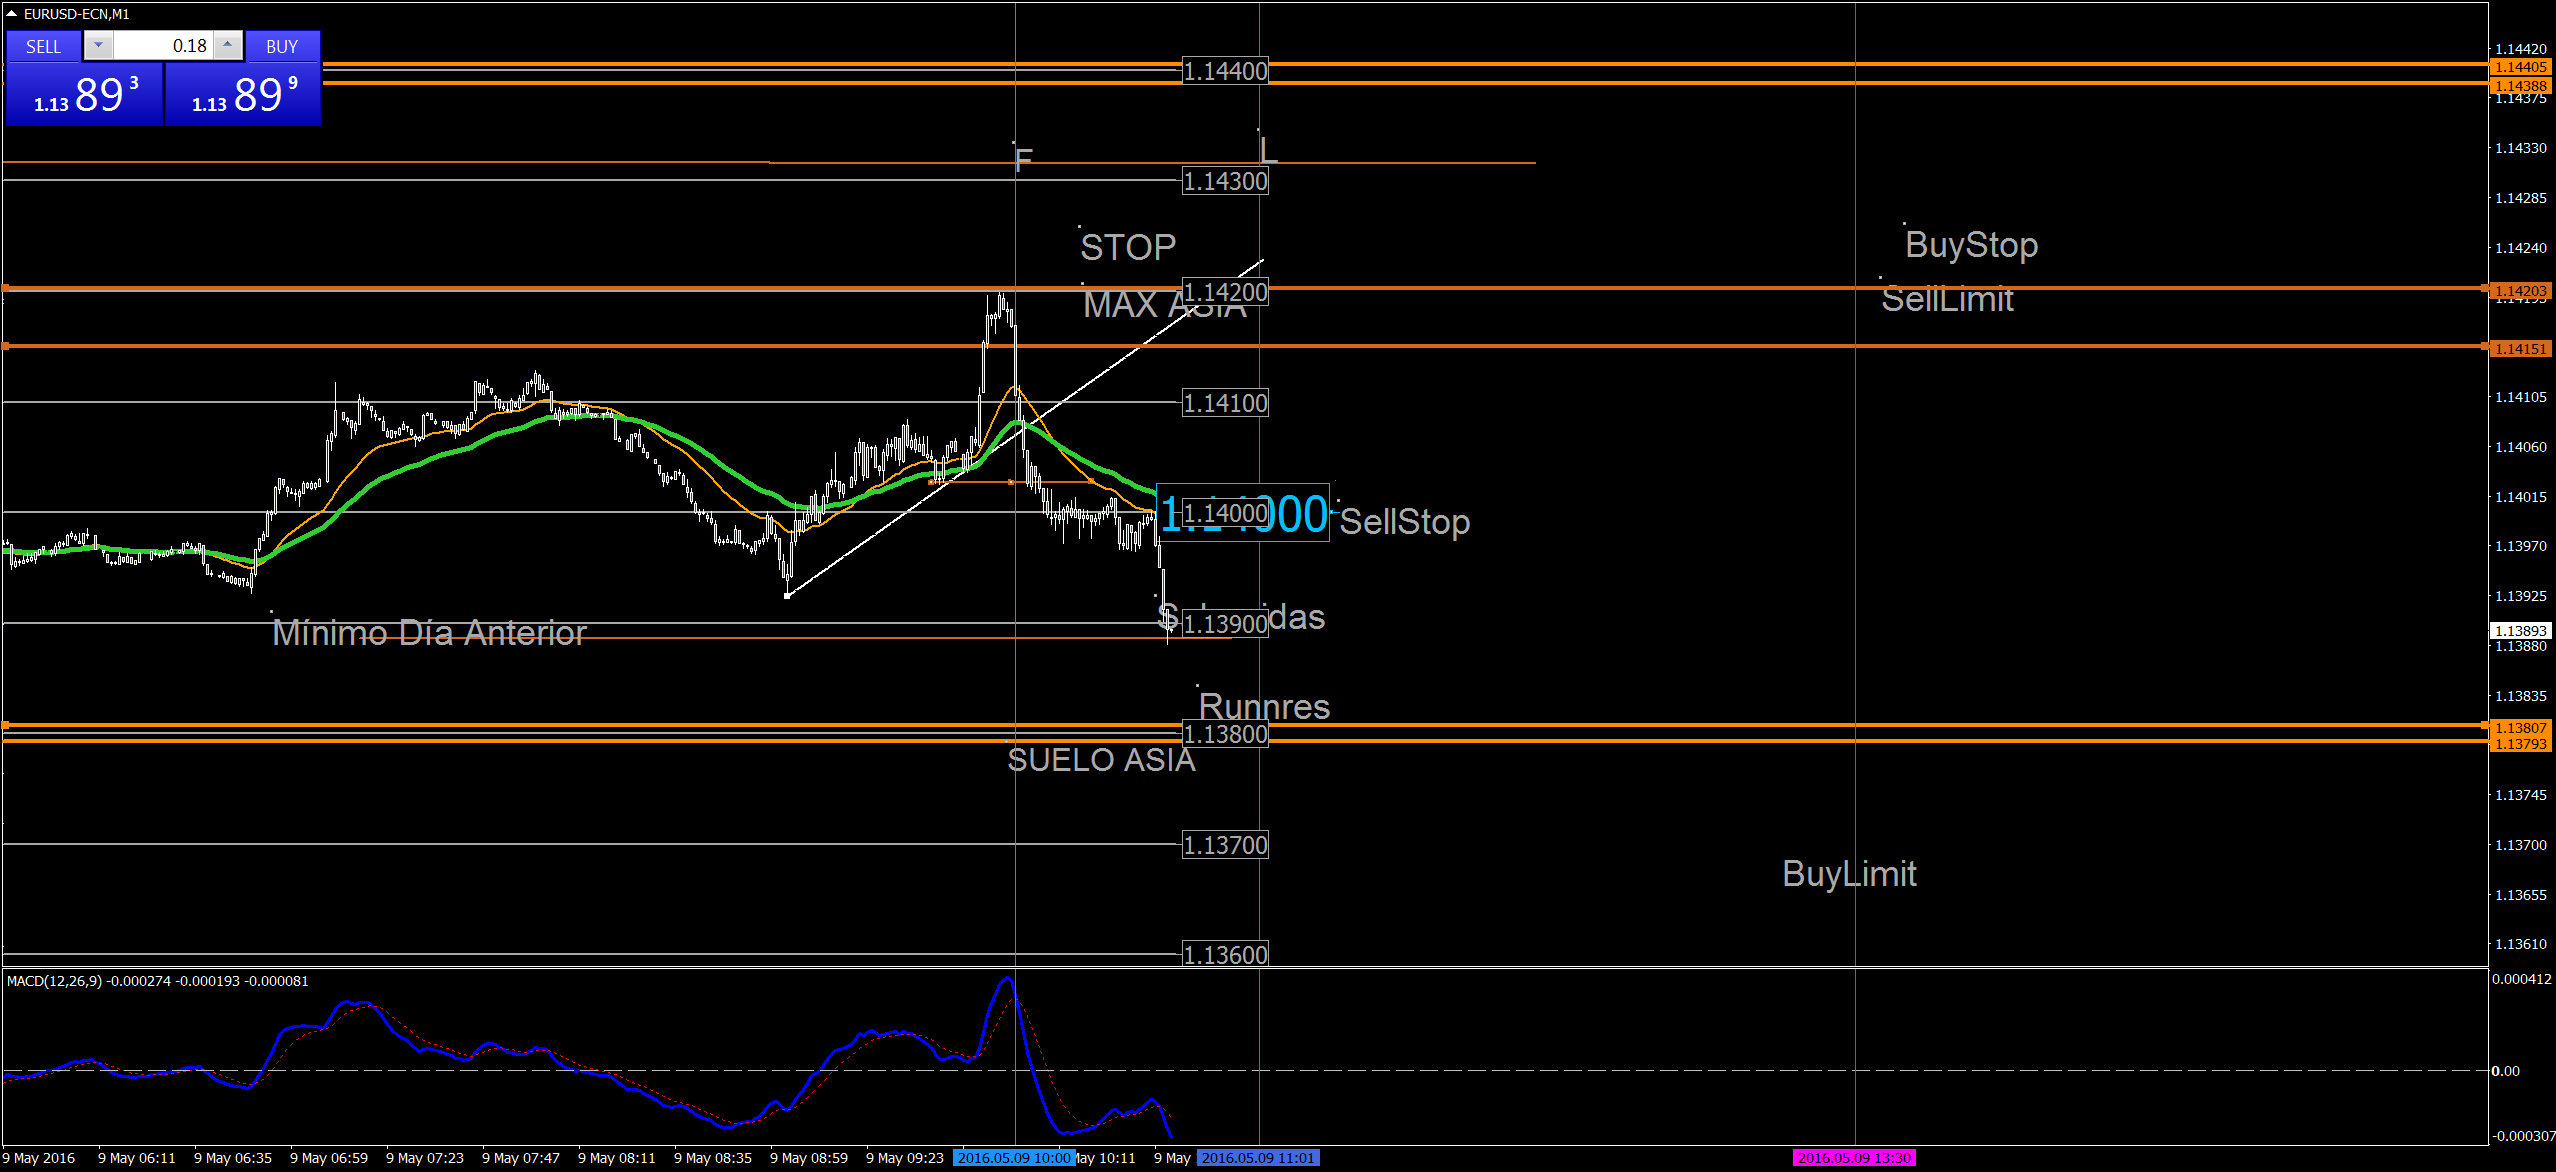The width and height of the screenshot is (2556, 1172).
Task: Click the orange 1.14203 price tag
Action: 2520,291
